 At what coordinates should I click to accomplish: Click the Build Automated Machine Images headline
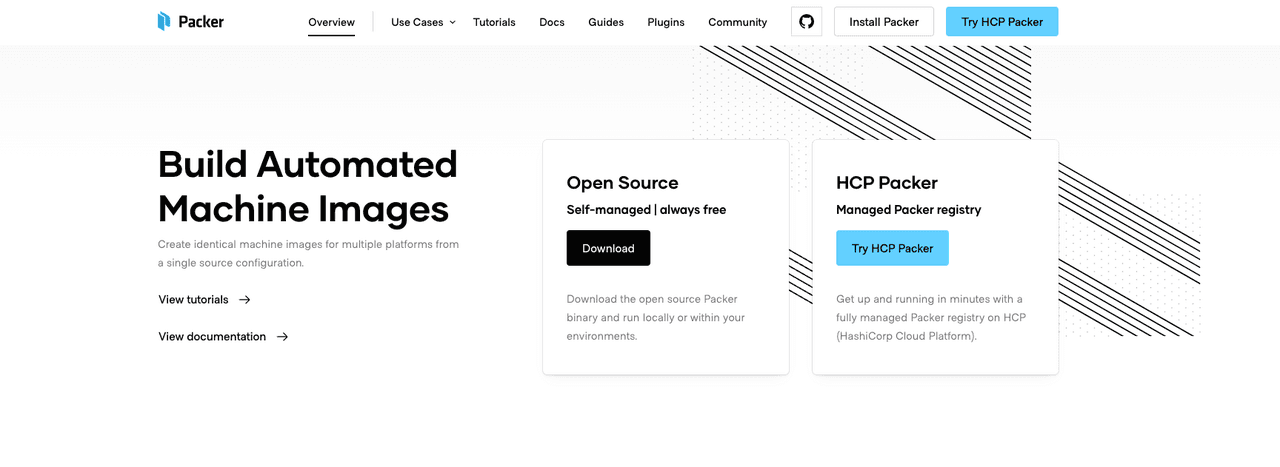308,186
